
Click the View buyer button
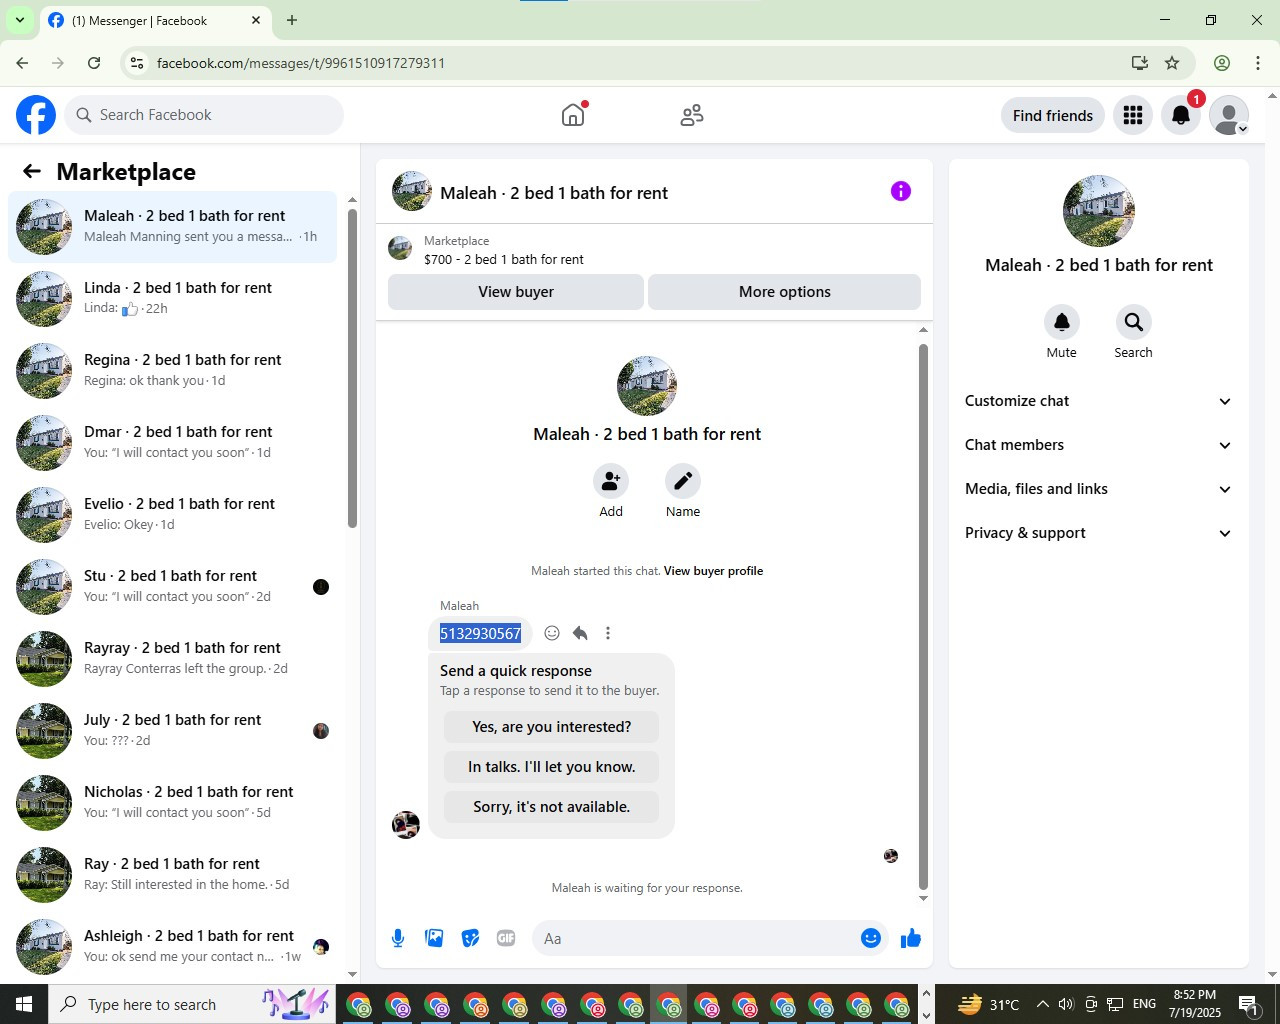pyautogui.click(x=516, y=292)
